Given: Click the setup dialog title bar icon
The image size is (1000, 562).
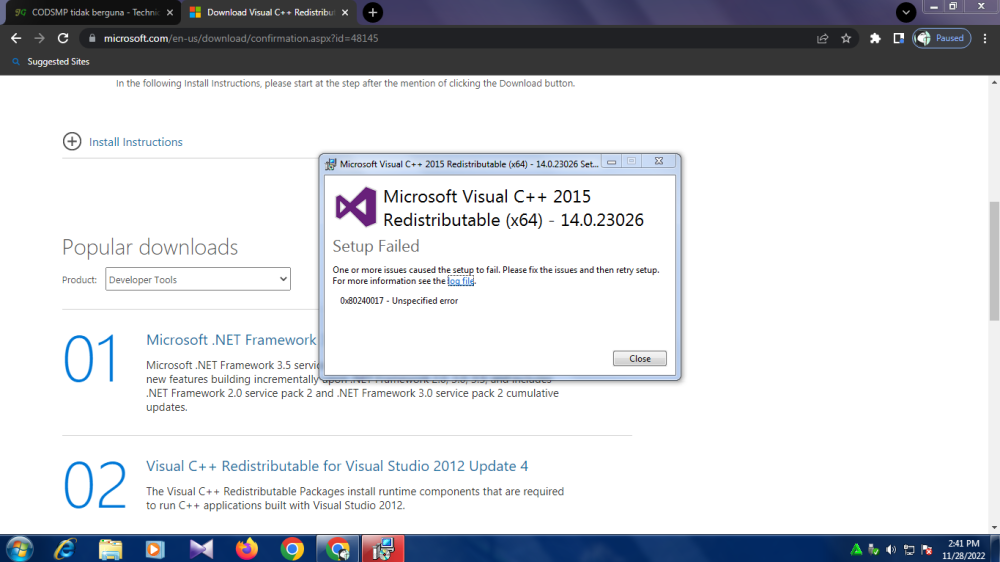Looking at the screenshot, I should pos(330,164).
